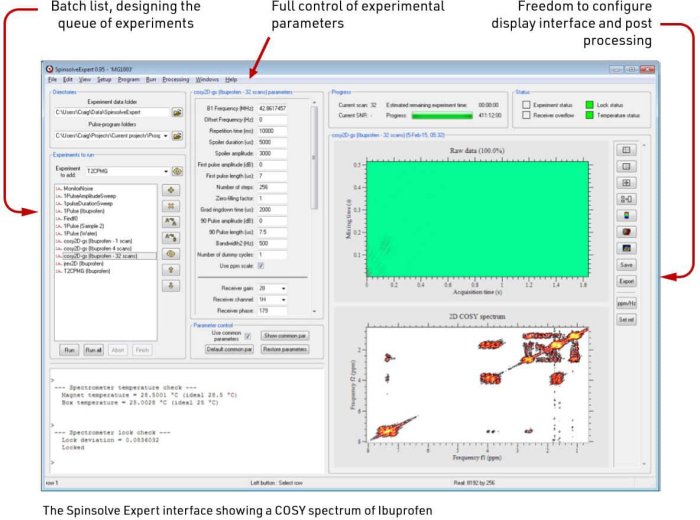Click the top display layout icon in plot toolbar
This screenshot has width=700, height=520.
point(627,150)
